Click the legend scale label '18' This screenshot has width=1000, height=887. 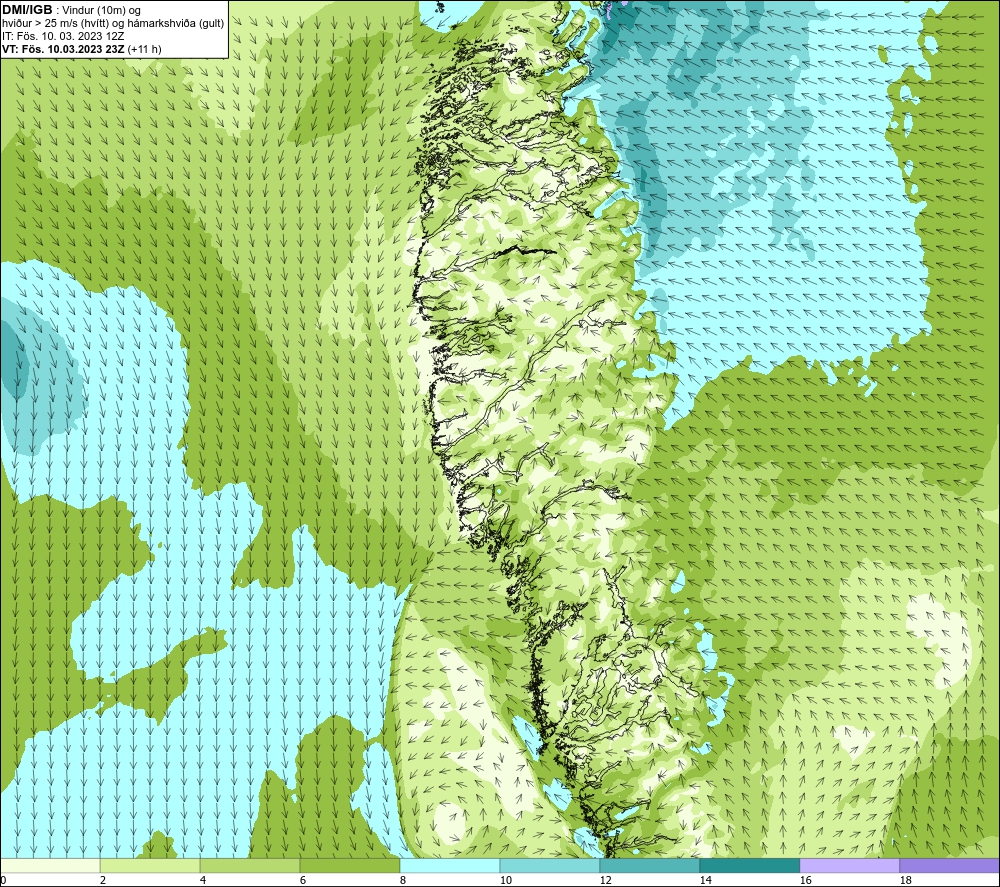point(906,881)
